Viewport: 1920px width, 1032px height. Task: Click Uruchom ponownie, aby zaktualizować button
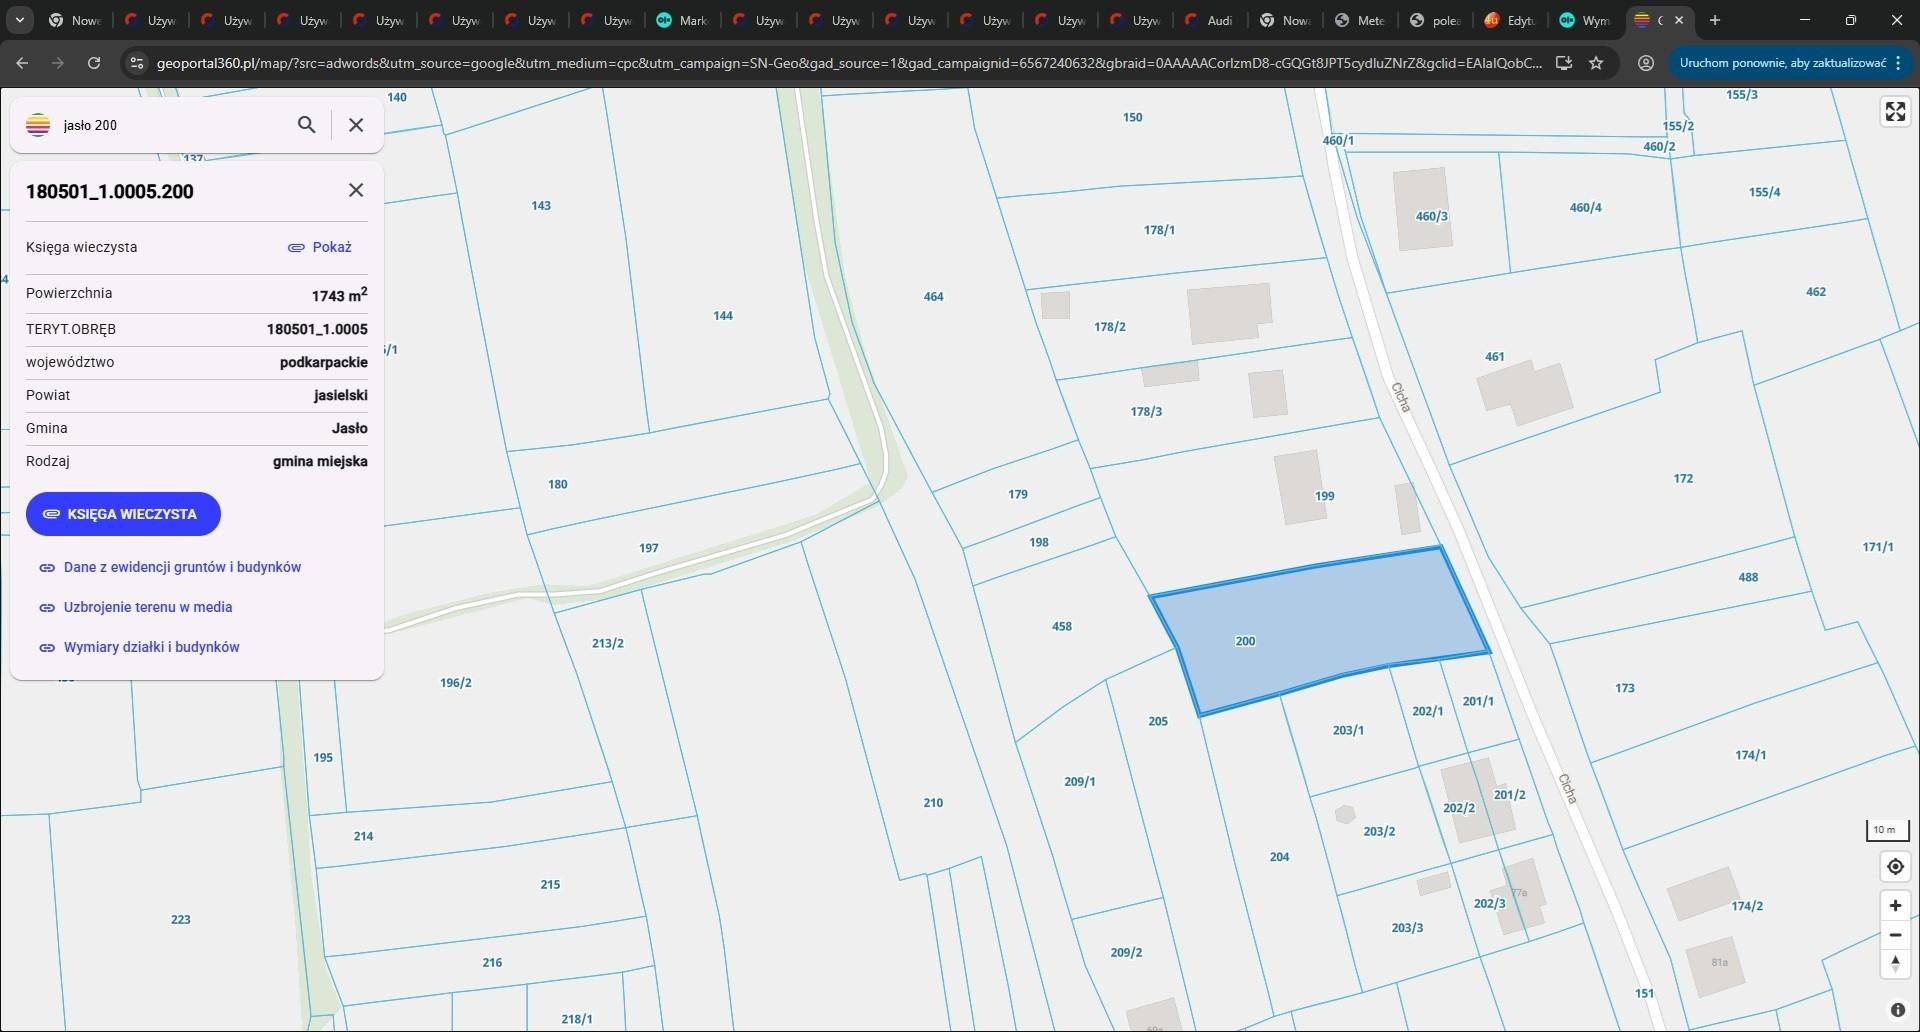tap(1789, 63)
